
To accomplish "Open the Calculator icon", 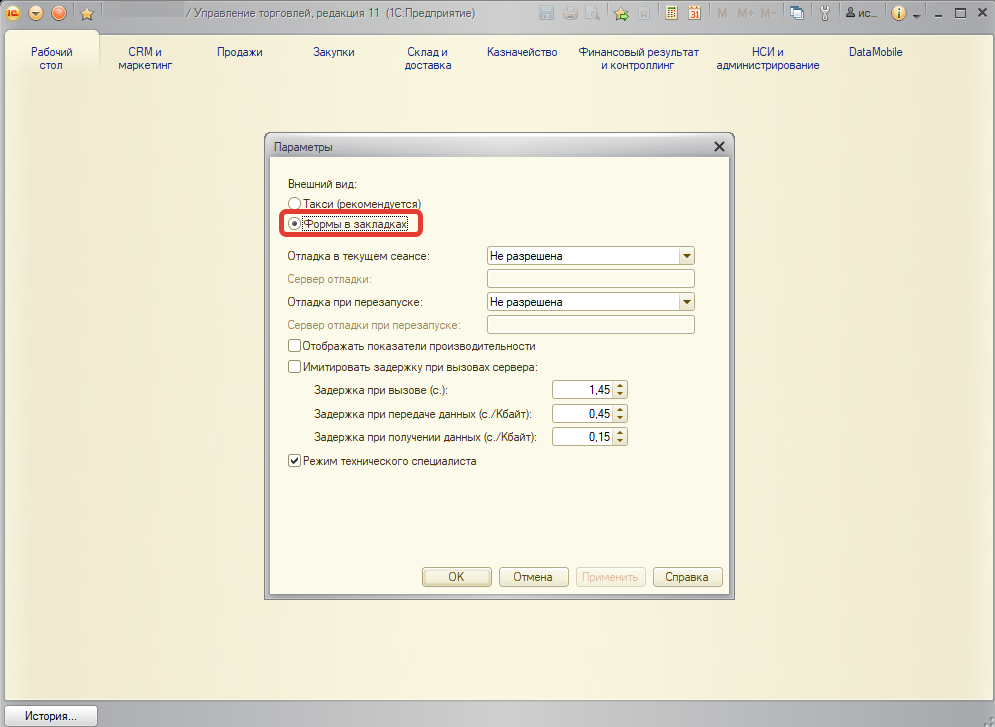I will click(x=671, y=13).
